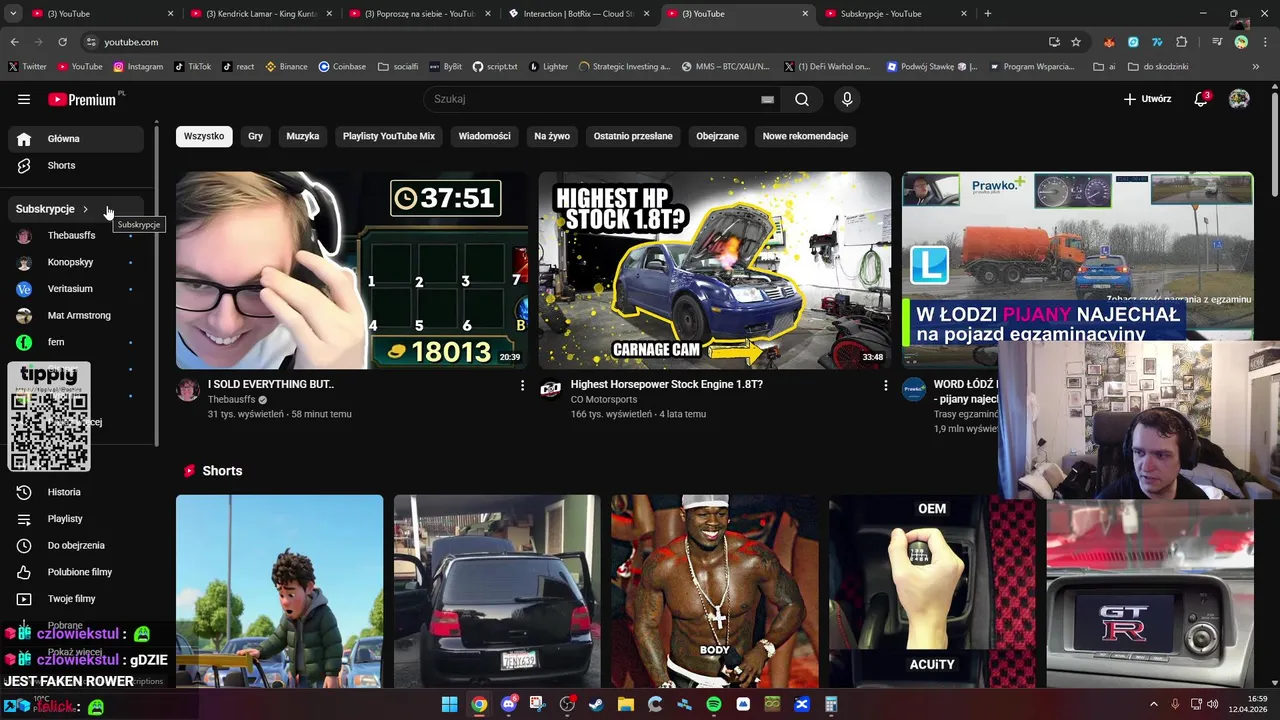1280x720 pixels.
Task: Select the Playlisty YouTube Mix chip
Action: [389, 136]
